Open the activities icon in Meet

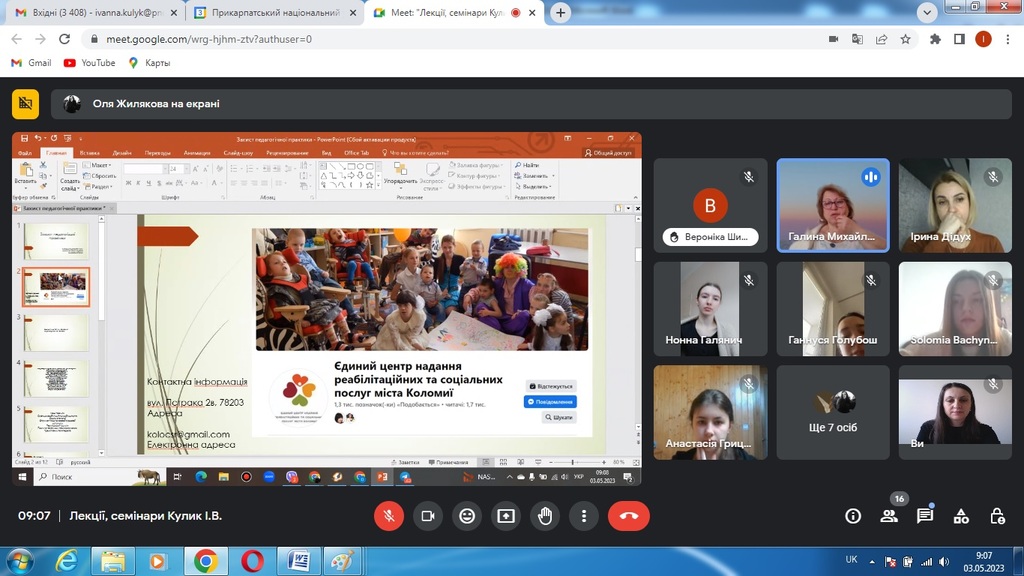click(x=961, y=516)
